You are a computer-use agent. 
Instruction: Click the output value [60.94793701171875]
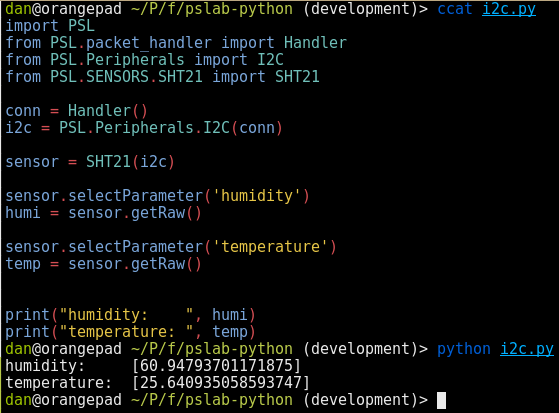tap(216, 366)
